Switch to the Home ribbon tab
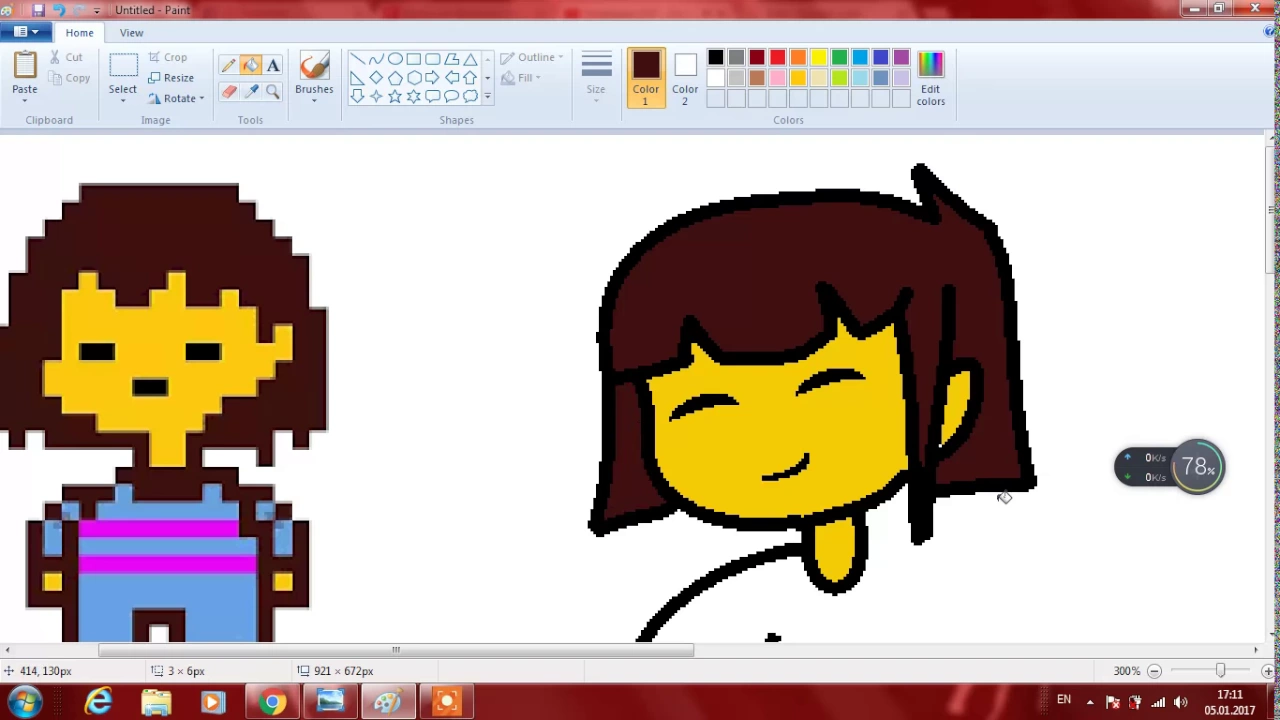 click(x=79, y=33)
